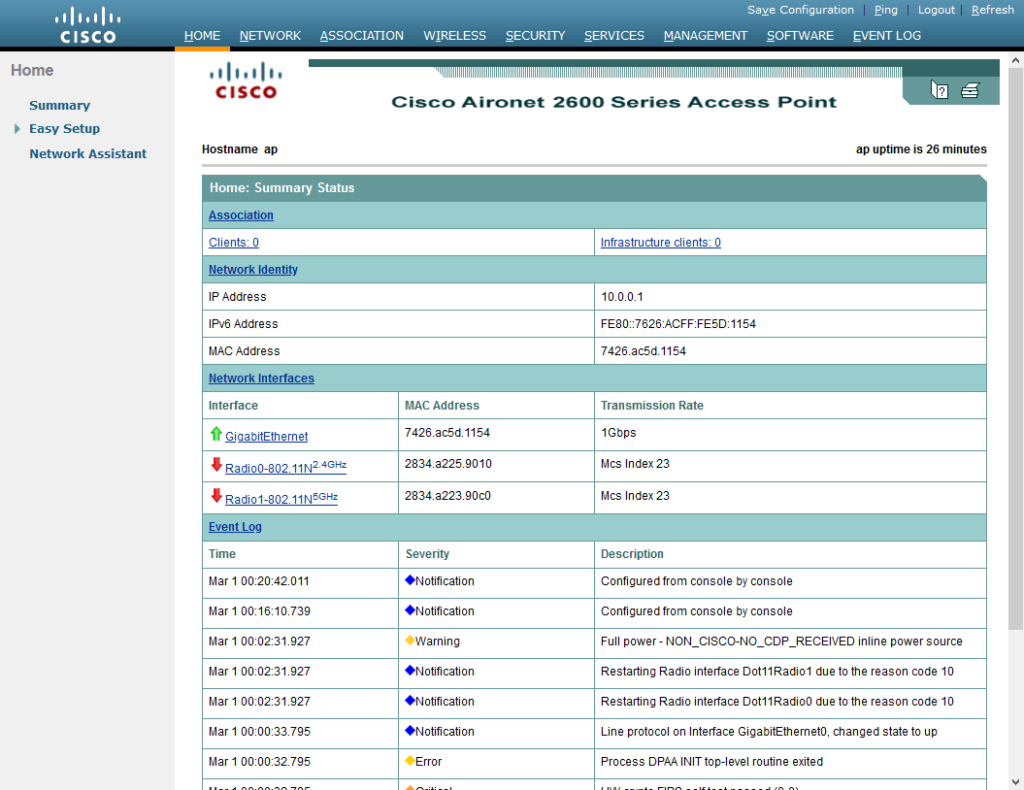1024x790 pixels.
Task: Click the Full power inline source description
Action: click(x=781, y=641)
